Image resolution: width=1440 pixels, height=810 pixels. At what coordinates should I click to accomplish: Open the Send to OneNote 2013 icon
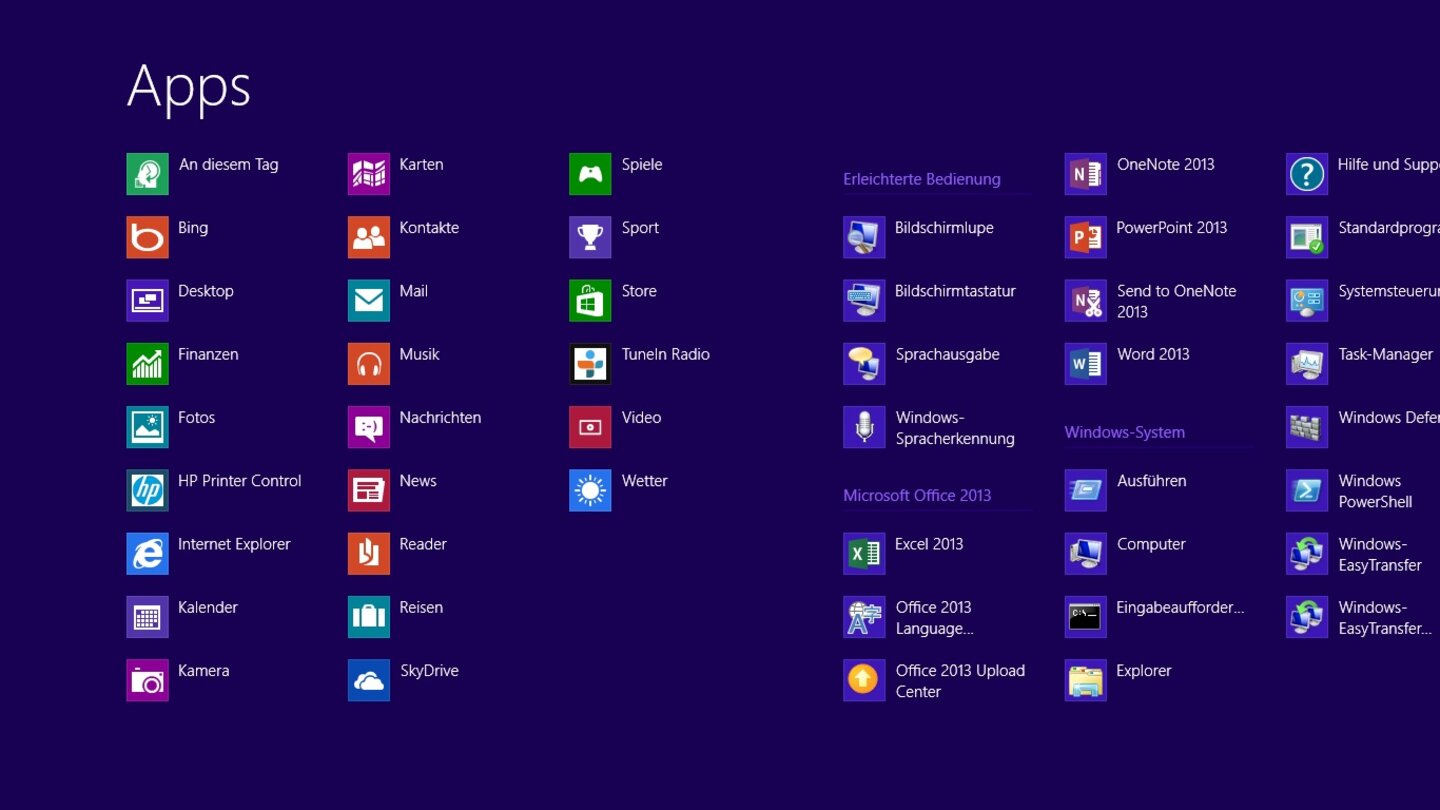coord(1086,300)
